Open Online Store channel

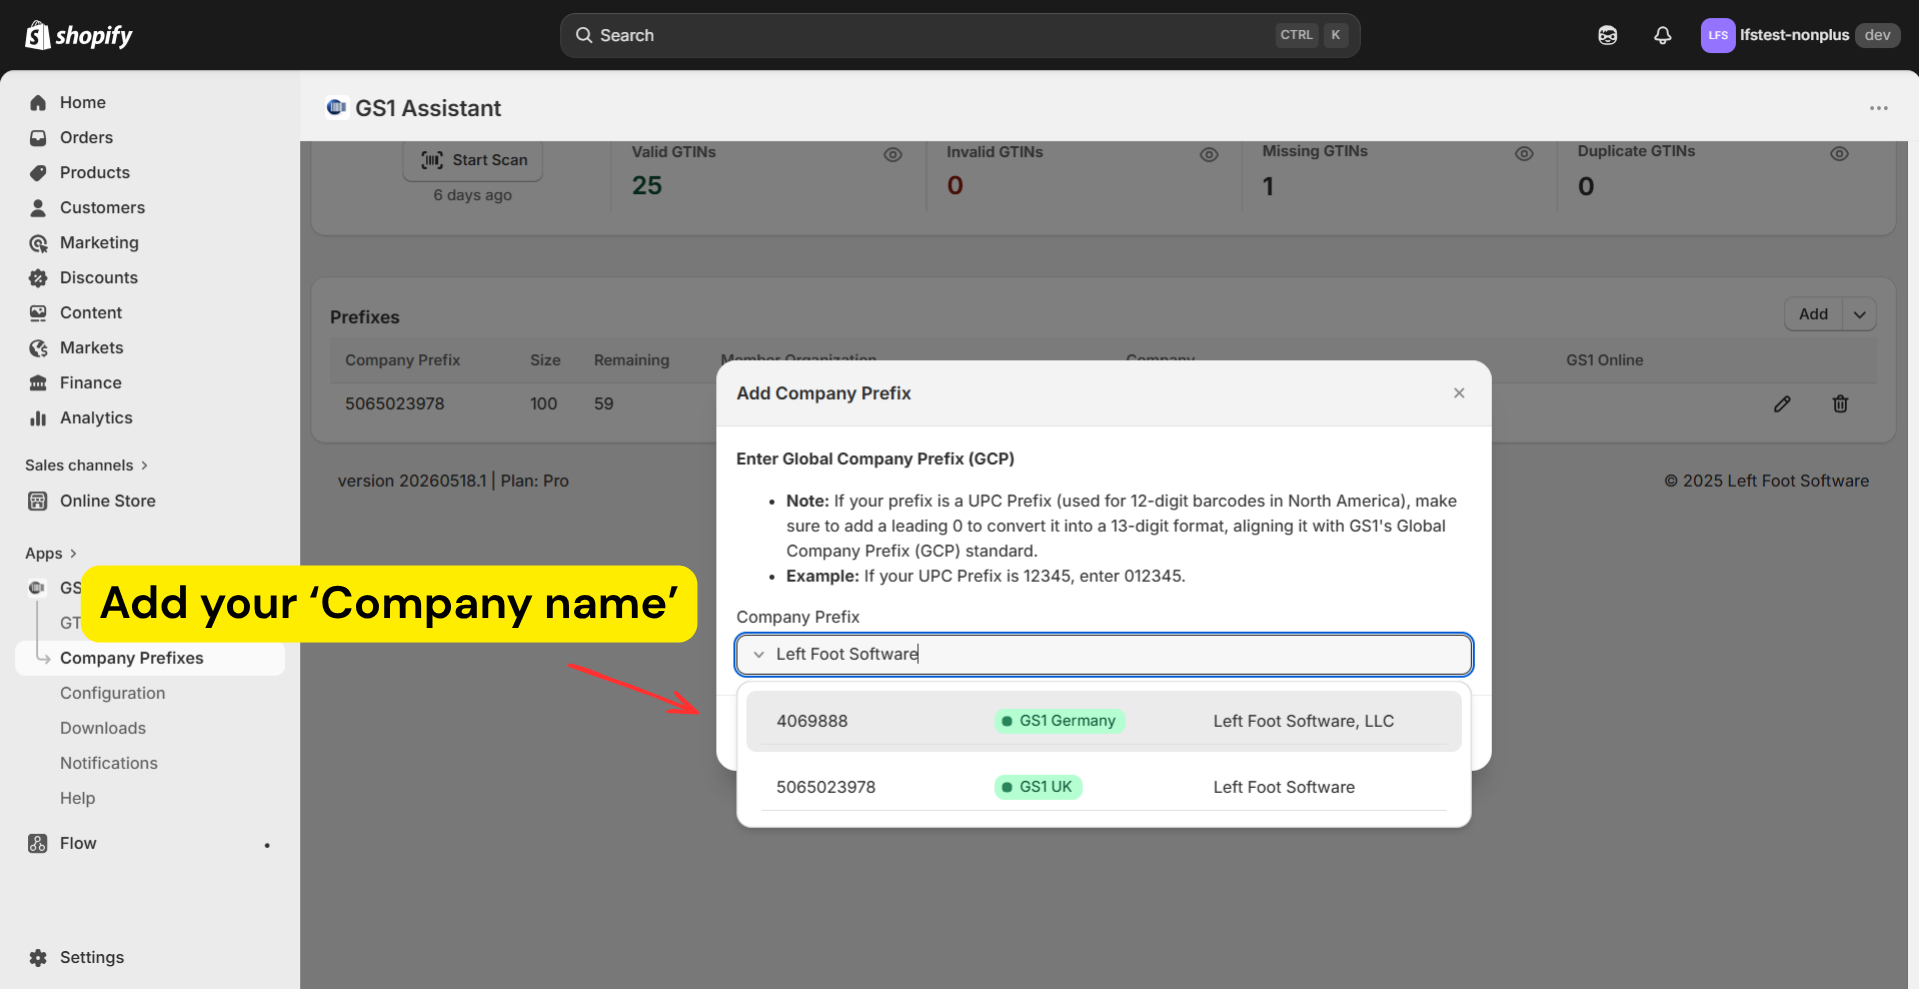(108, 500)
